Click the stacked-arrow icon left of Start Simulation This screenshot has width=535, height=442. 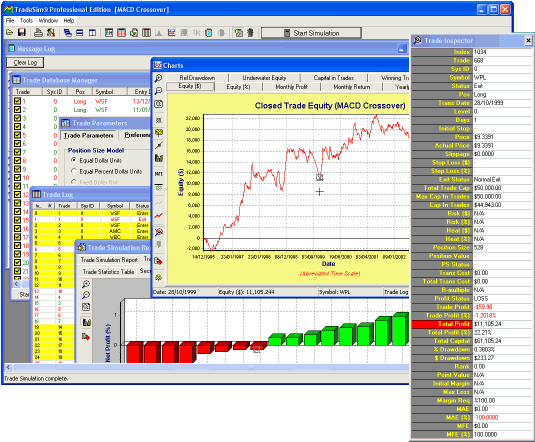[x=250, y=33]
